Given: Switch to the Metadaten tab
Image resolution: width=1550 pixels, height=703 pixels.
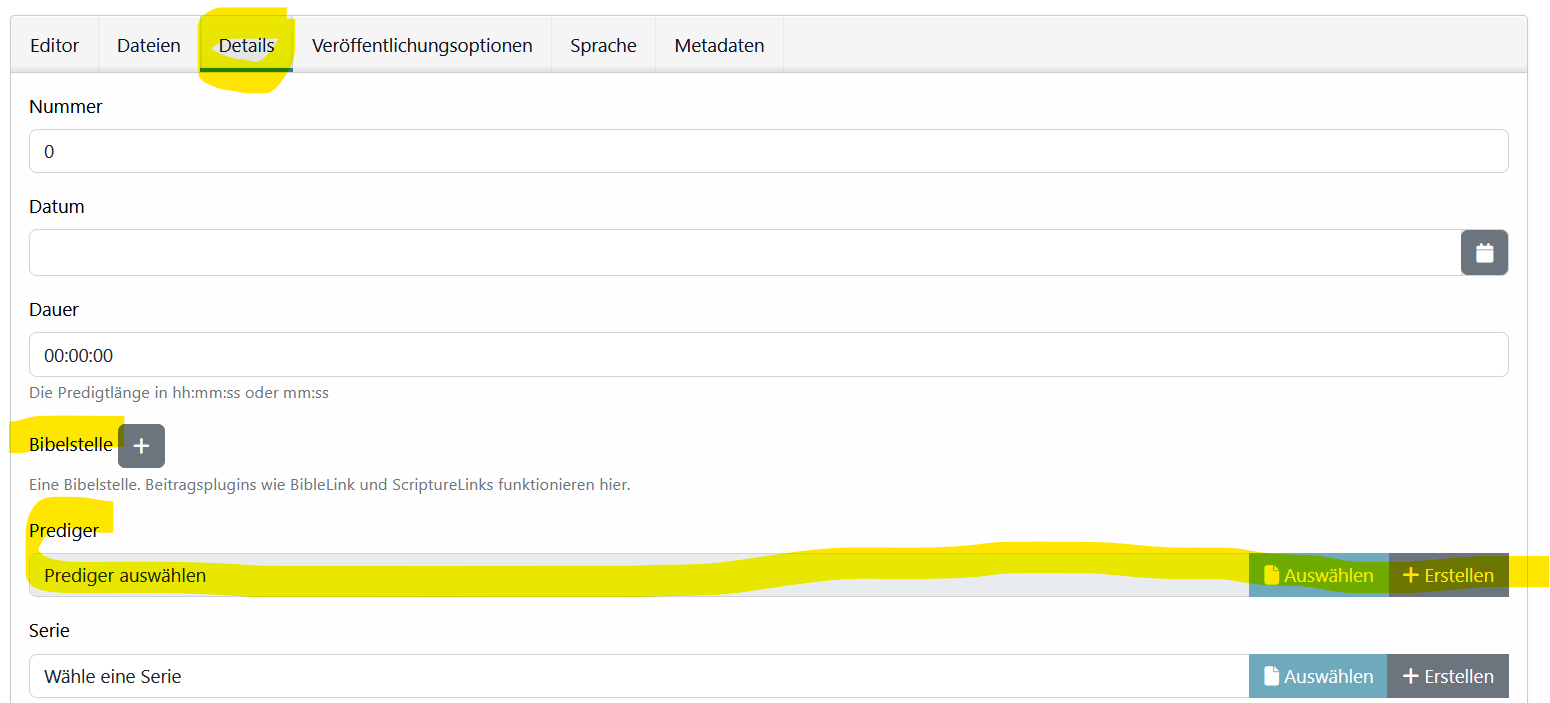Looking at the screenshot, I should pyautogui.click(x=719, y=45).
